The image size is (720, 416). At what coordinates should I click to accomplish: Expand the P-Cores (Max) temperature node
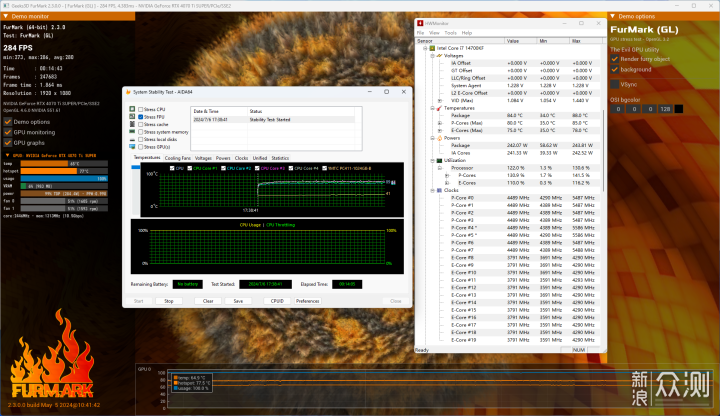[439, 122]
